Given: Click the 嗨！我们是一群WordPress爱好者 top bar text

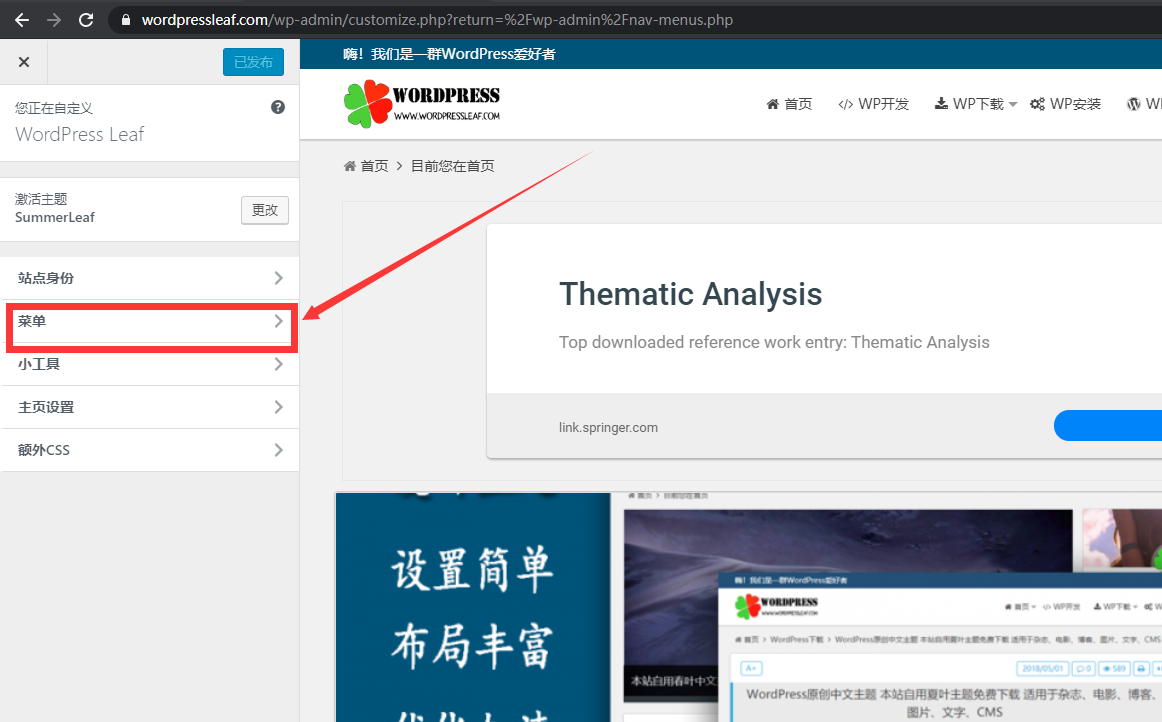Looking at the screenshot, I should click(449, 54).
